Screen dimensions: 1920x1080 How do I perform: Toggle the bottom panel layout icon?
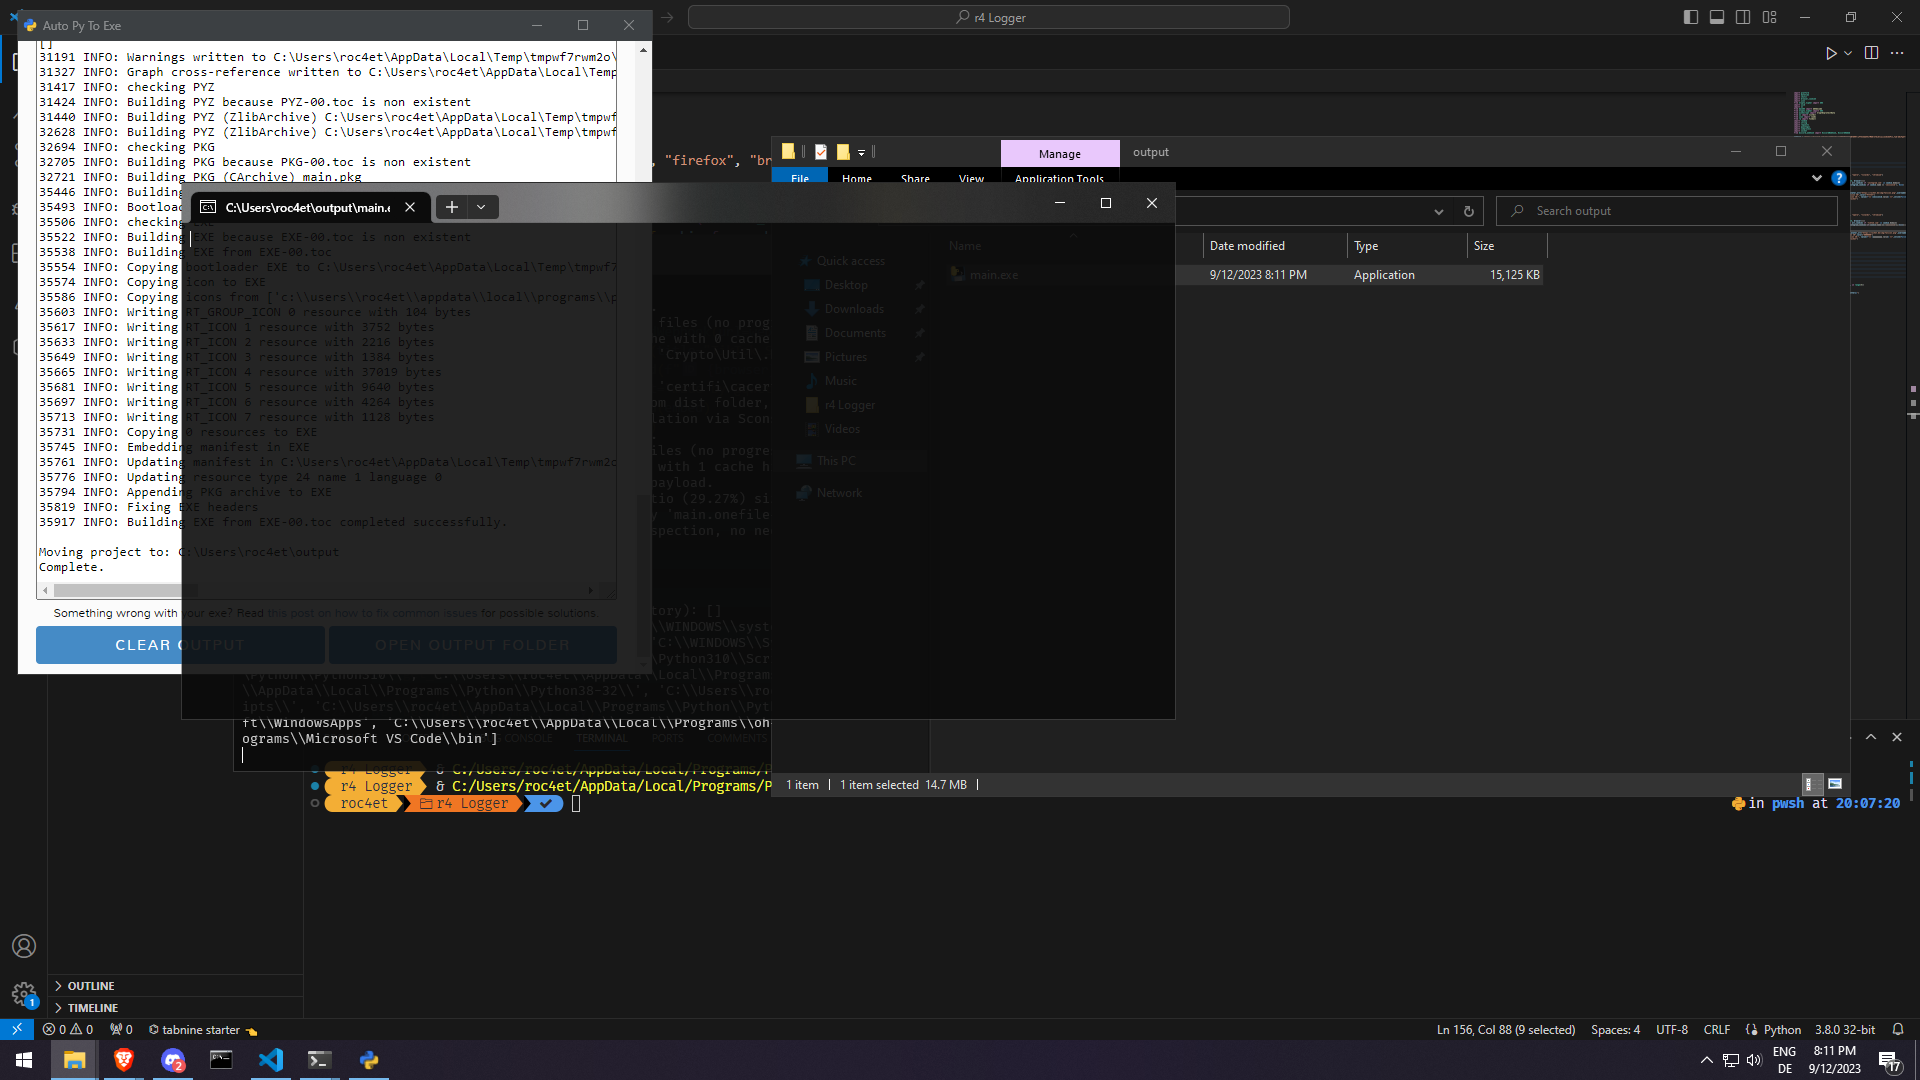1717,17
